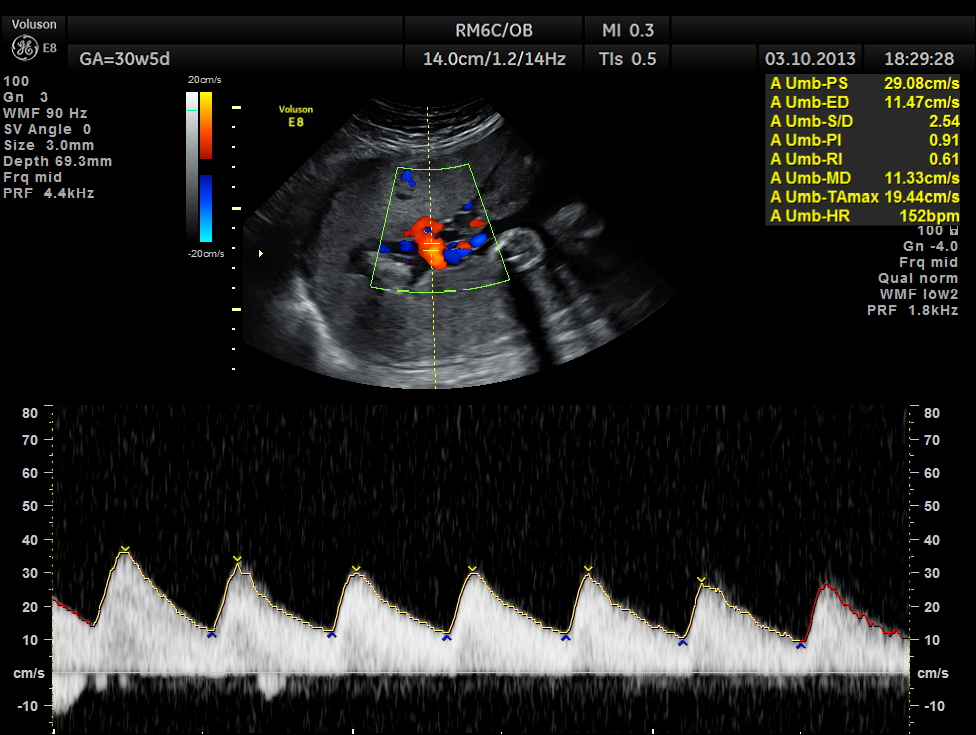The image size is (976, 735).
Task: Select the A Umb-RI result row
Action: (864, 159)
